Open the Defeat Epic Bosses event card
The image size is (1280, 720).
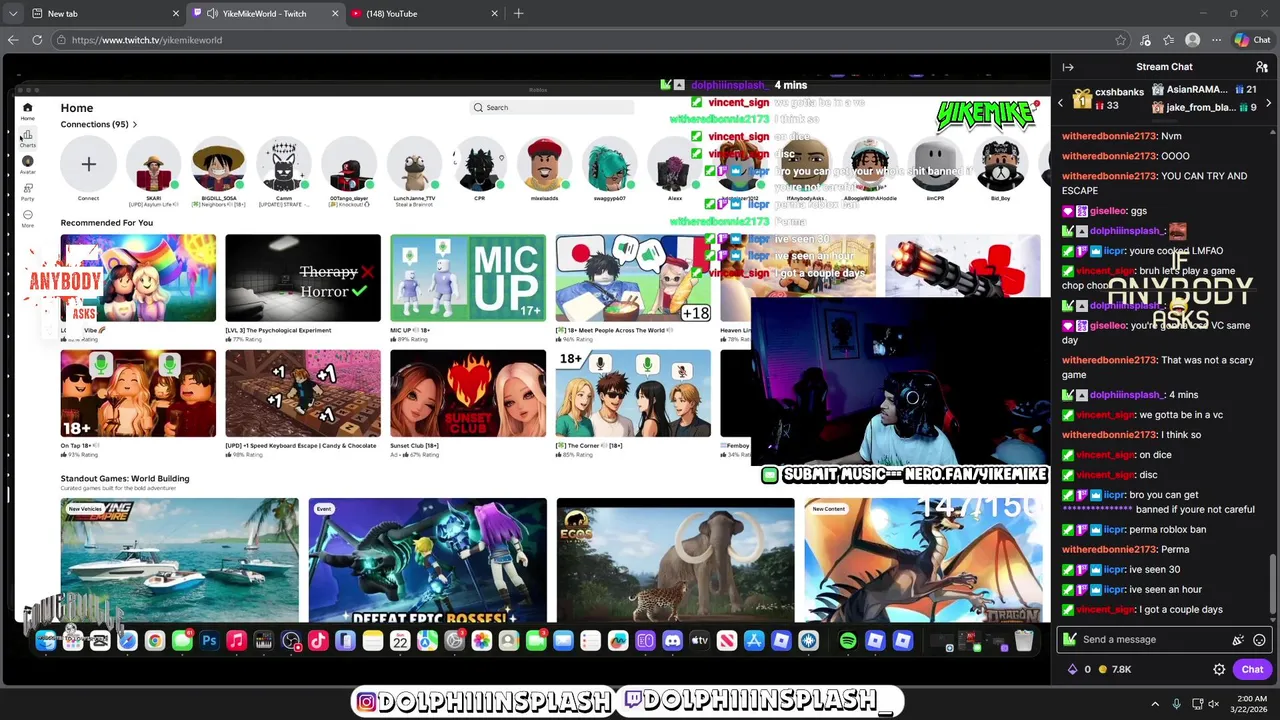(x=427, y=560)
